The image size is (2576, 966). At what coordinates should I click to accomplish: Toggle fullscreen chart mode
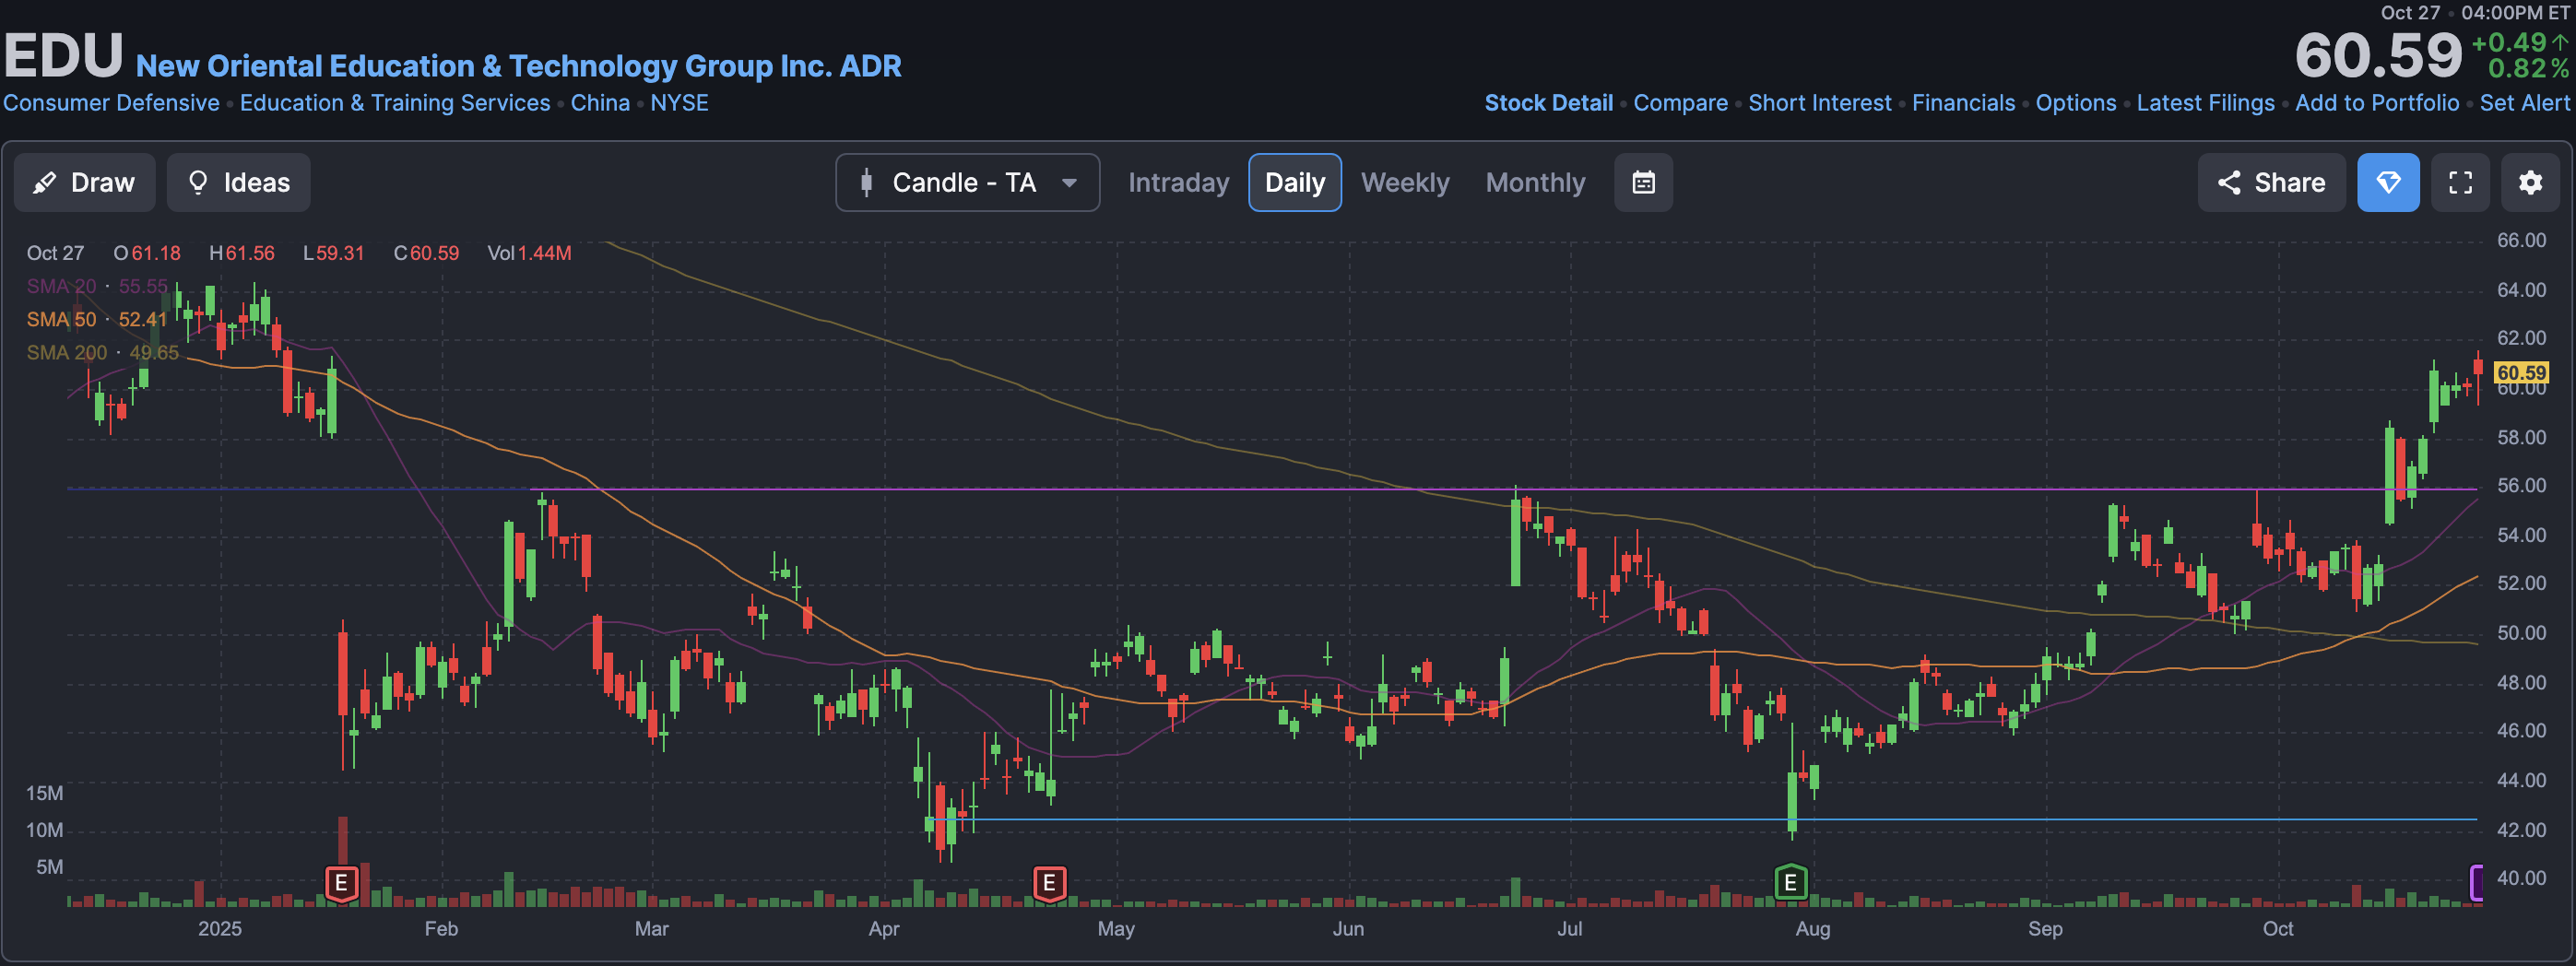pyautogui.click(x=2460, y=183)
